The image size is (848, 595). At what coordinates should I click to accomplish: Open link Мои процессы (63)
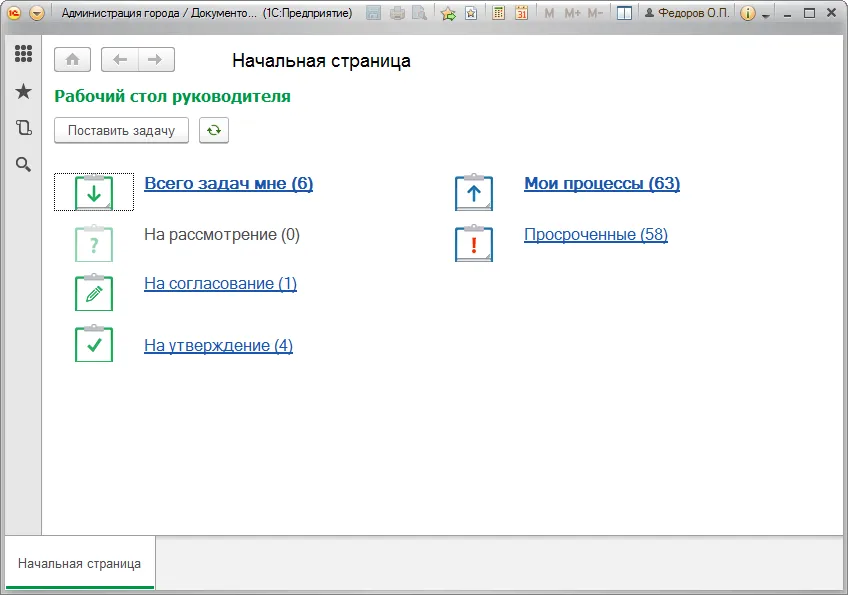(602, 183)
